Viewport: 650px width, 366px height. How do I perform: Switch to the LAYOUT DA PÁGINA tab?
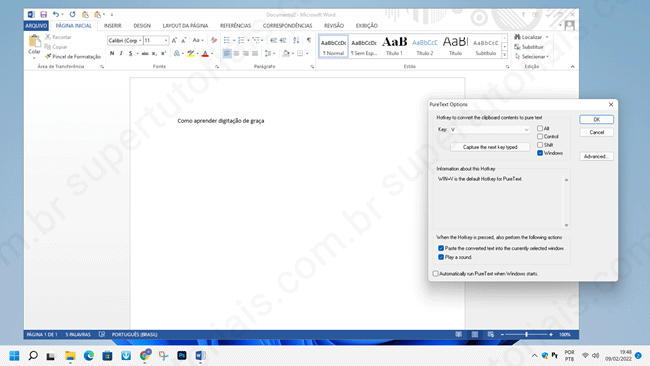tap(185, 26)
